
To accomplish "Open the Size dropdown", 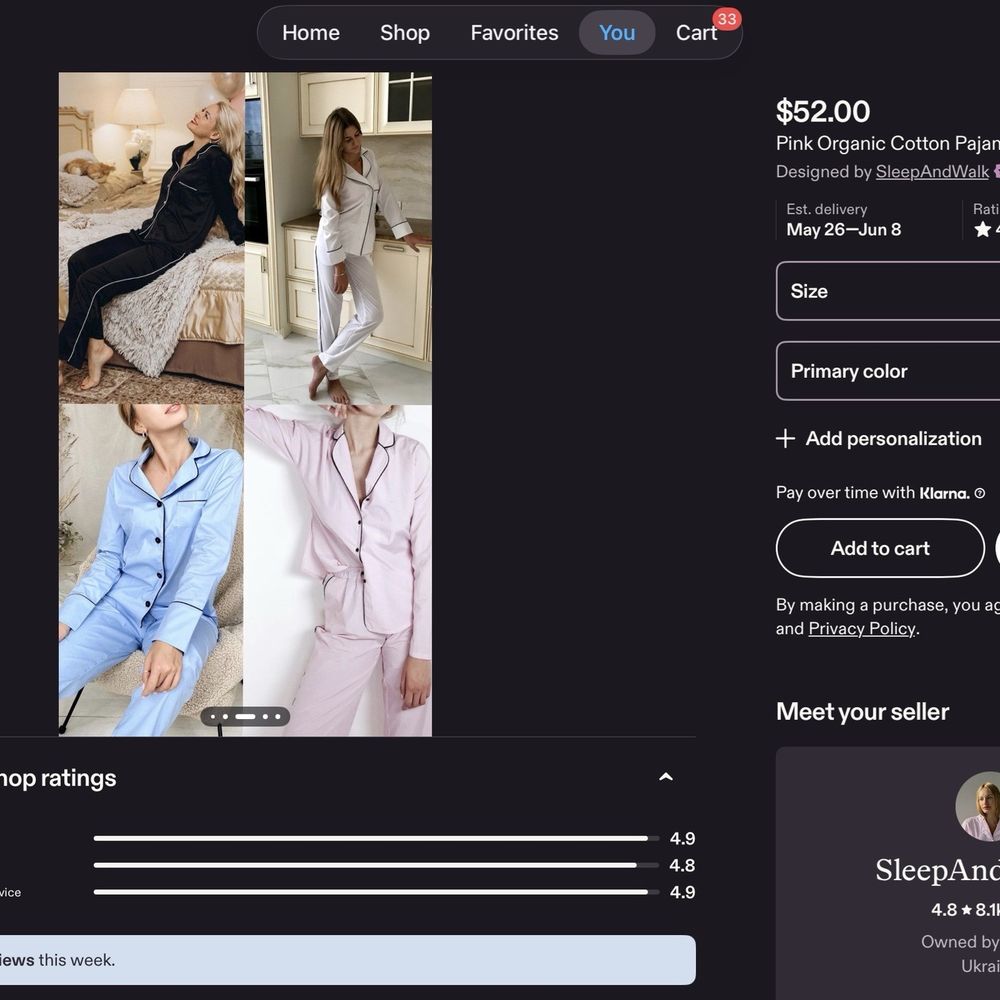I will tap(888, 291).
